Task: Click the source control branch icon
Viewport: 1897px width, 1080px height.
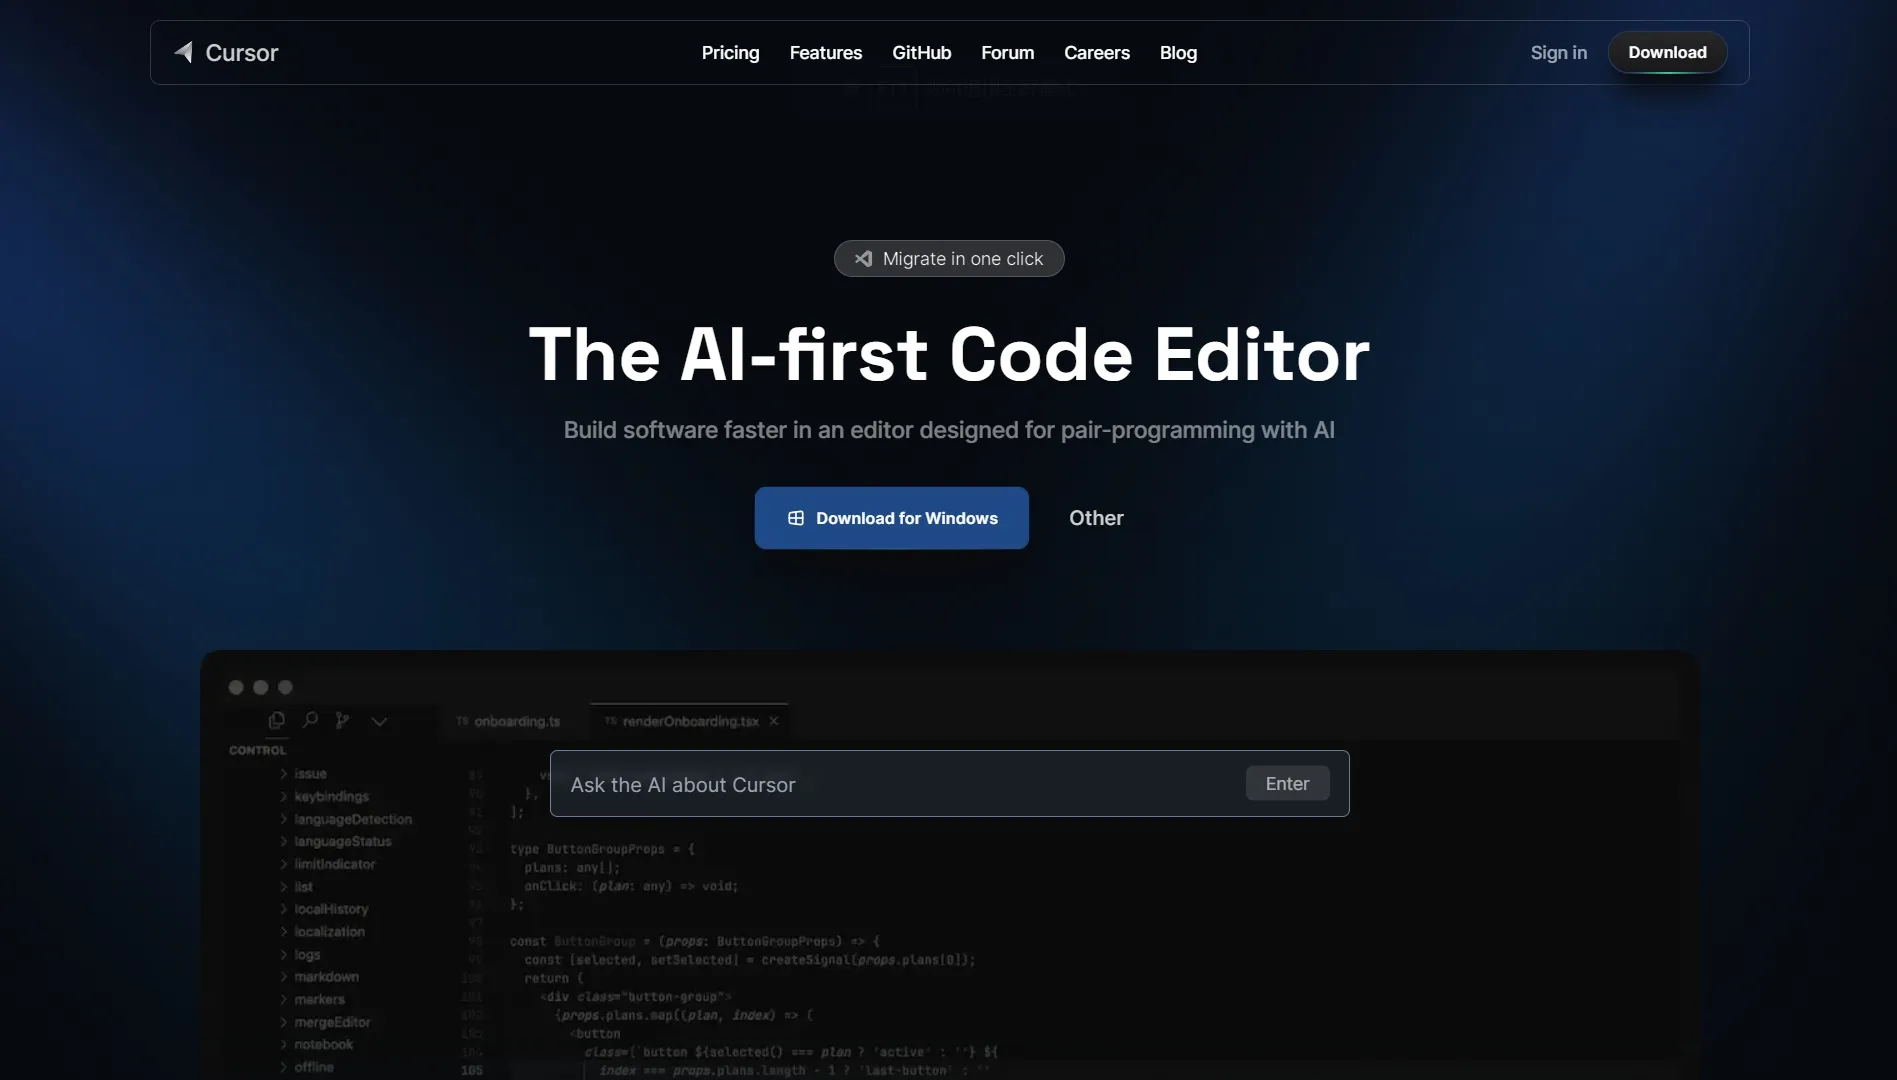Action: [x=343, y=720]
